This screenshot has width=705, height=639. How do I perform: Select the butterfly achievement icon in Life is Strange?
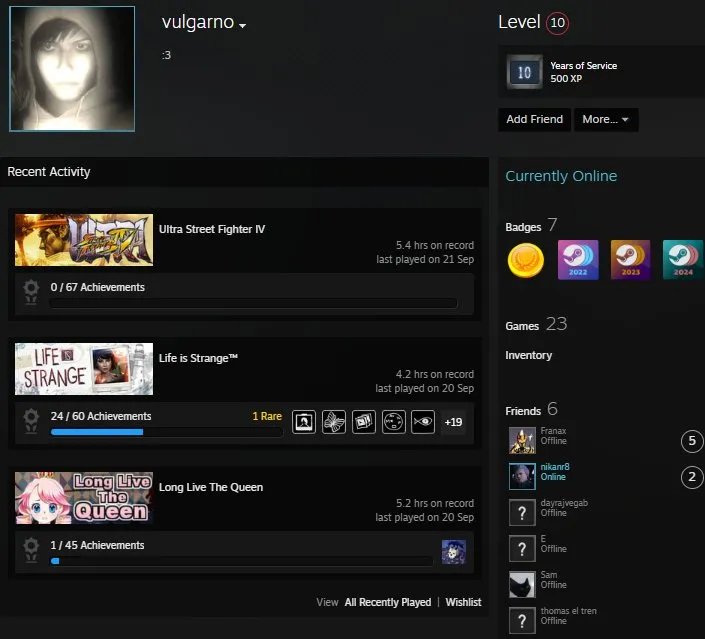pos(334,422)
